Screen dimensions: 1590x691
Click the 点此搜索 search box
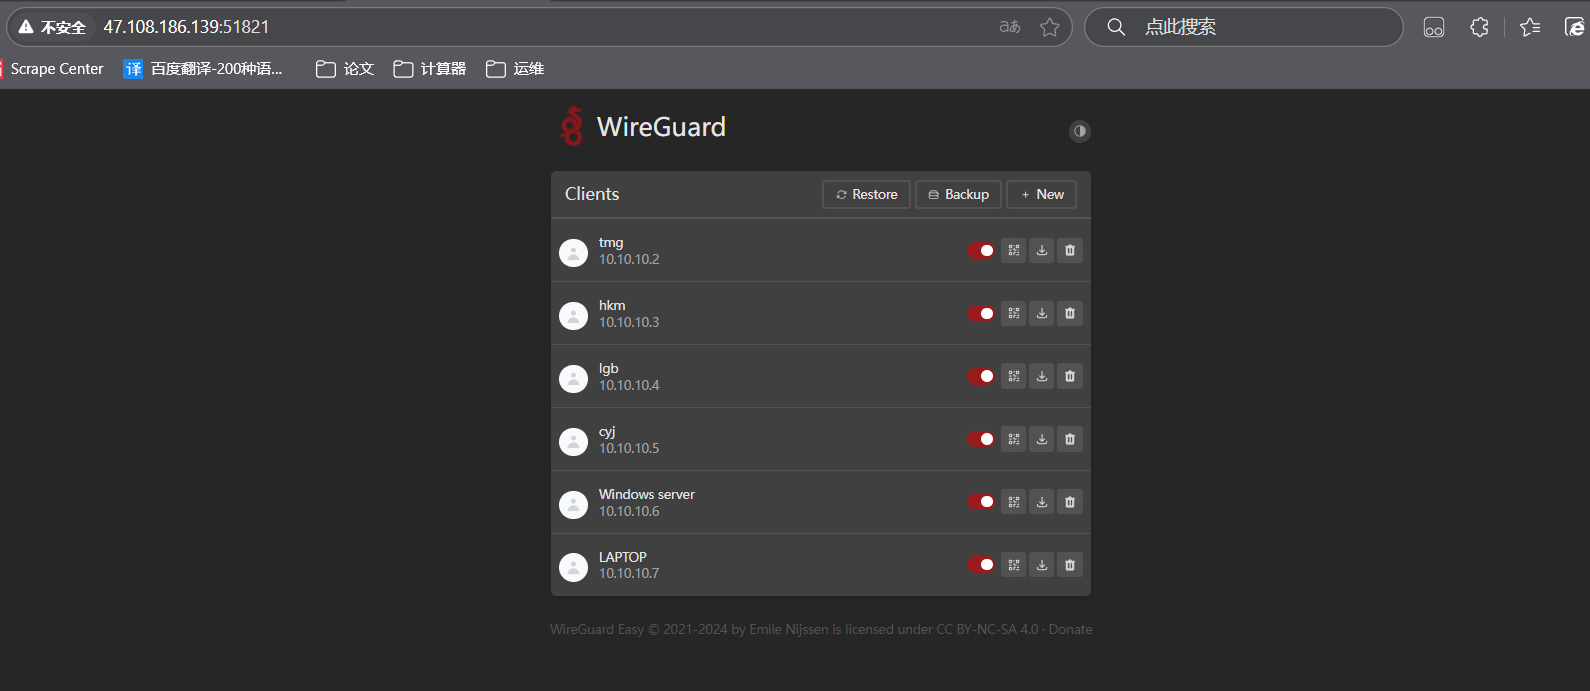click(1244, 27)
